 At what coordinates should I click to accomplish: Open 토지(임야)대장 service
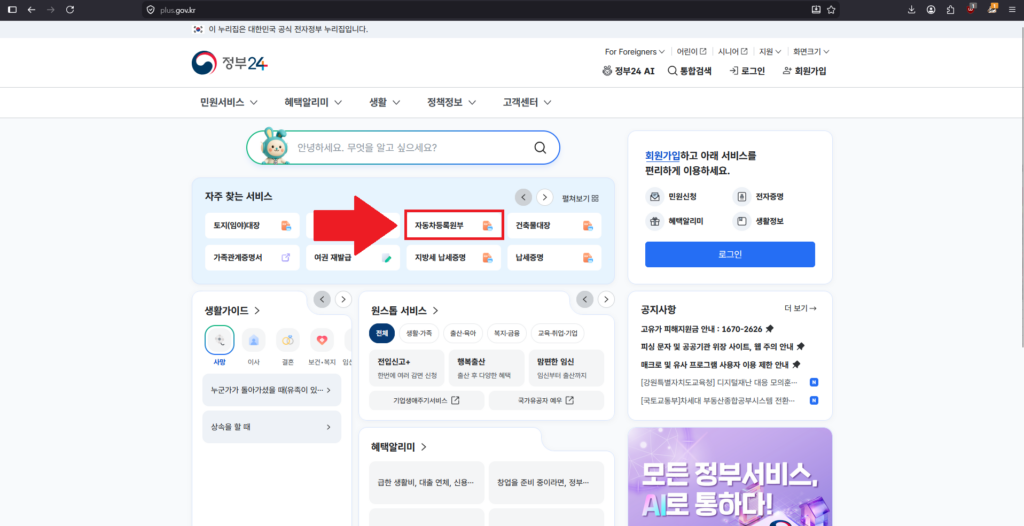(x=252, y=225)
